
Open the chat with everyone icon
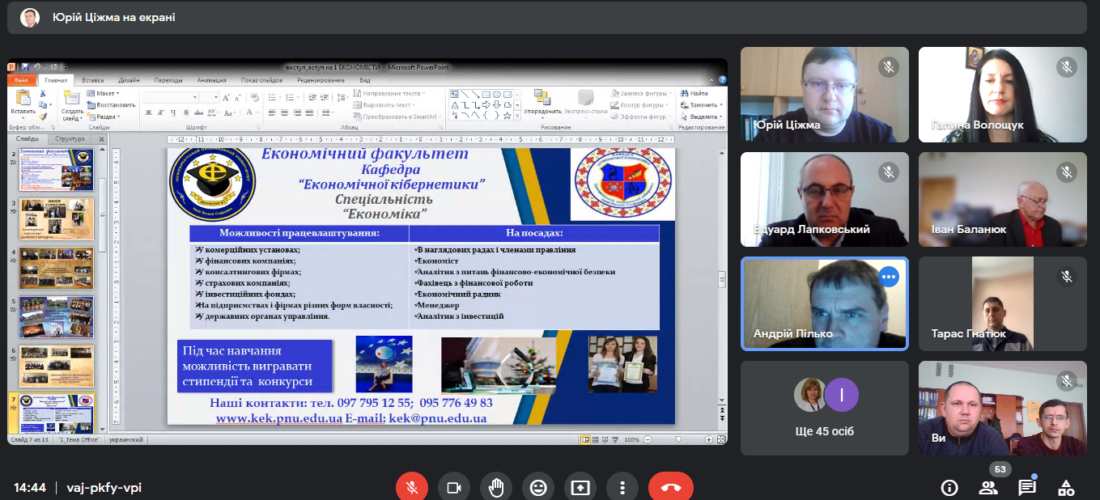pyautogui.click(x=1027, y=487)
